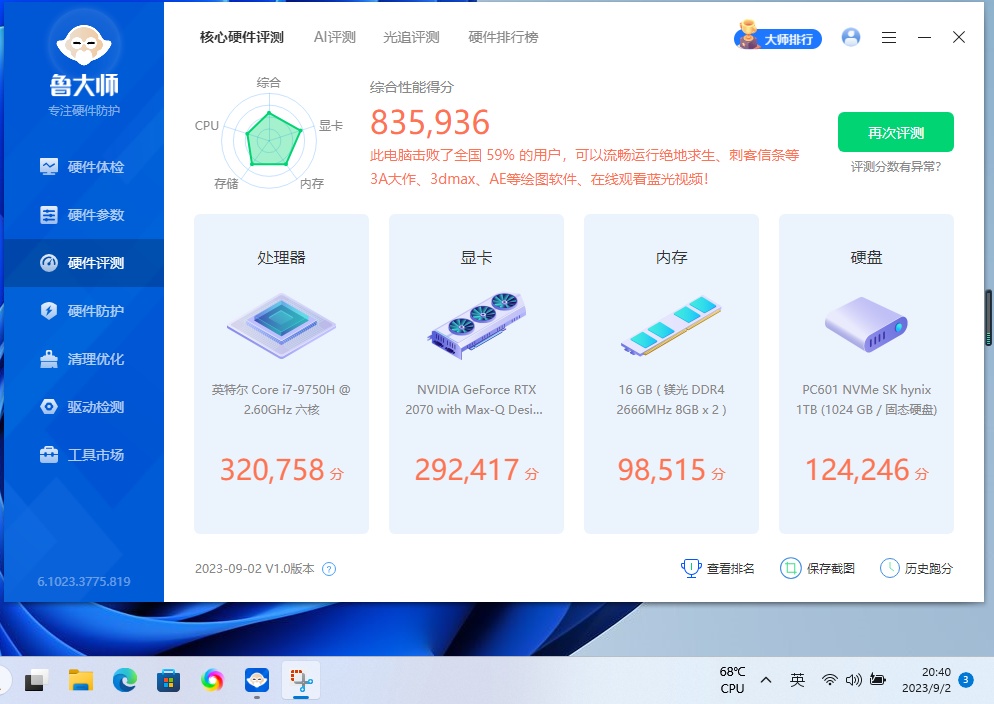Click the notification badge showing 3
This screenshot has width=994, height=704.
pyautogui.click(x=966, y=680)
